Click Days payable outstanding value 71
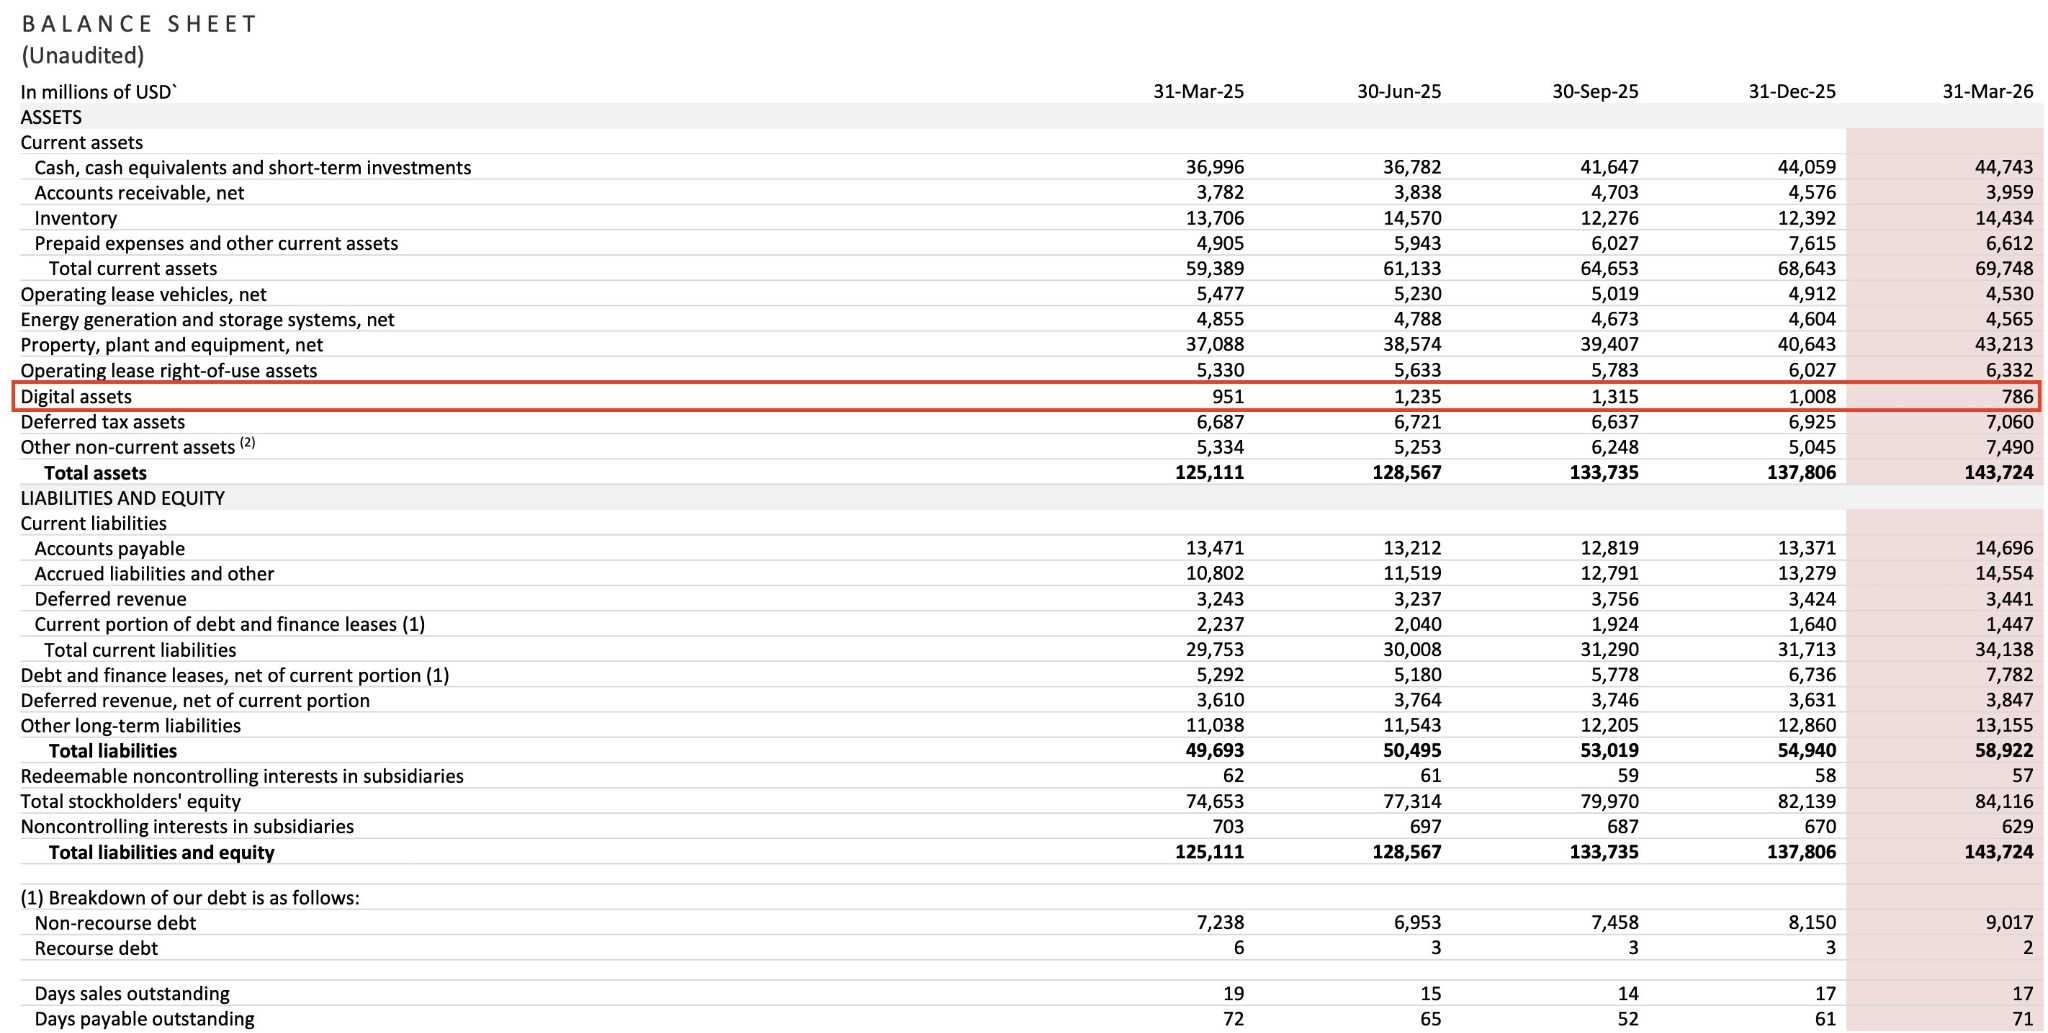Image resolution: width=2048 pixels, height=1033 pixels. coord(2022,1019)
